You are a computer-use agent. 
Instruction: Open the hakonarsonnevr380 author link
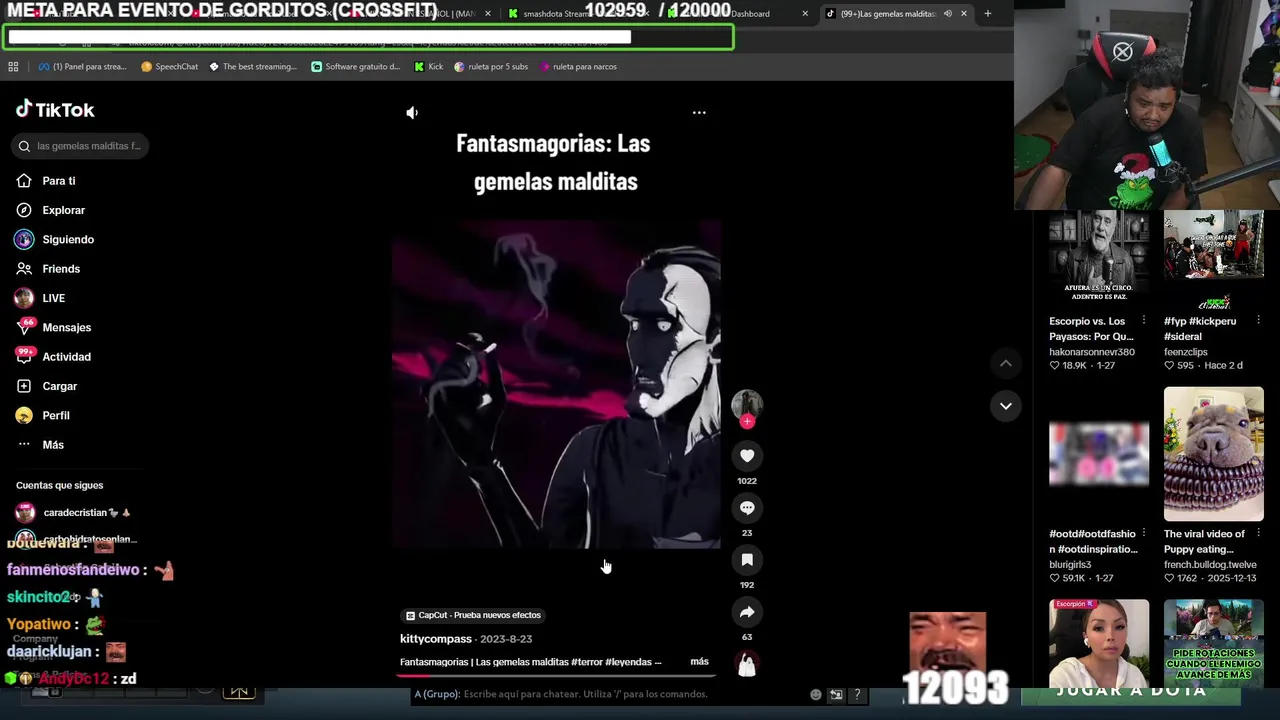point(1092,352)
